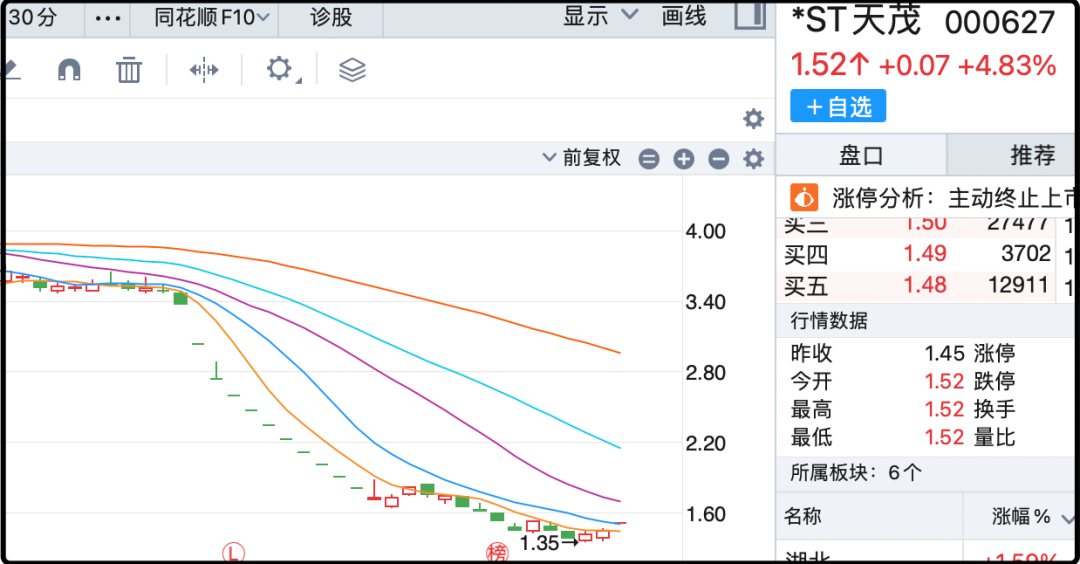
Task: Click the 最高 value 1.52
Action: [x=944, y=410]
